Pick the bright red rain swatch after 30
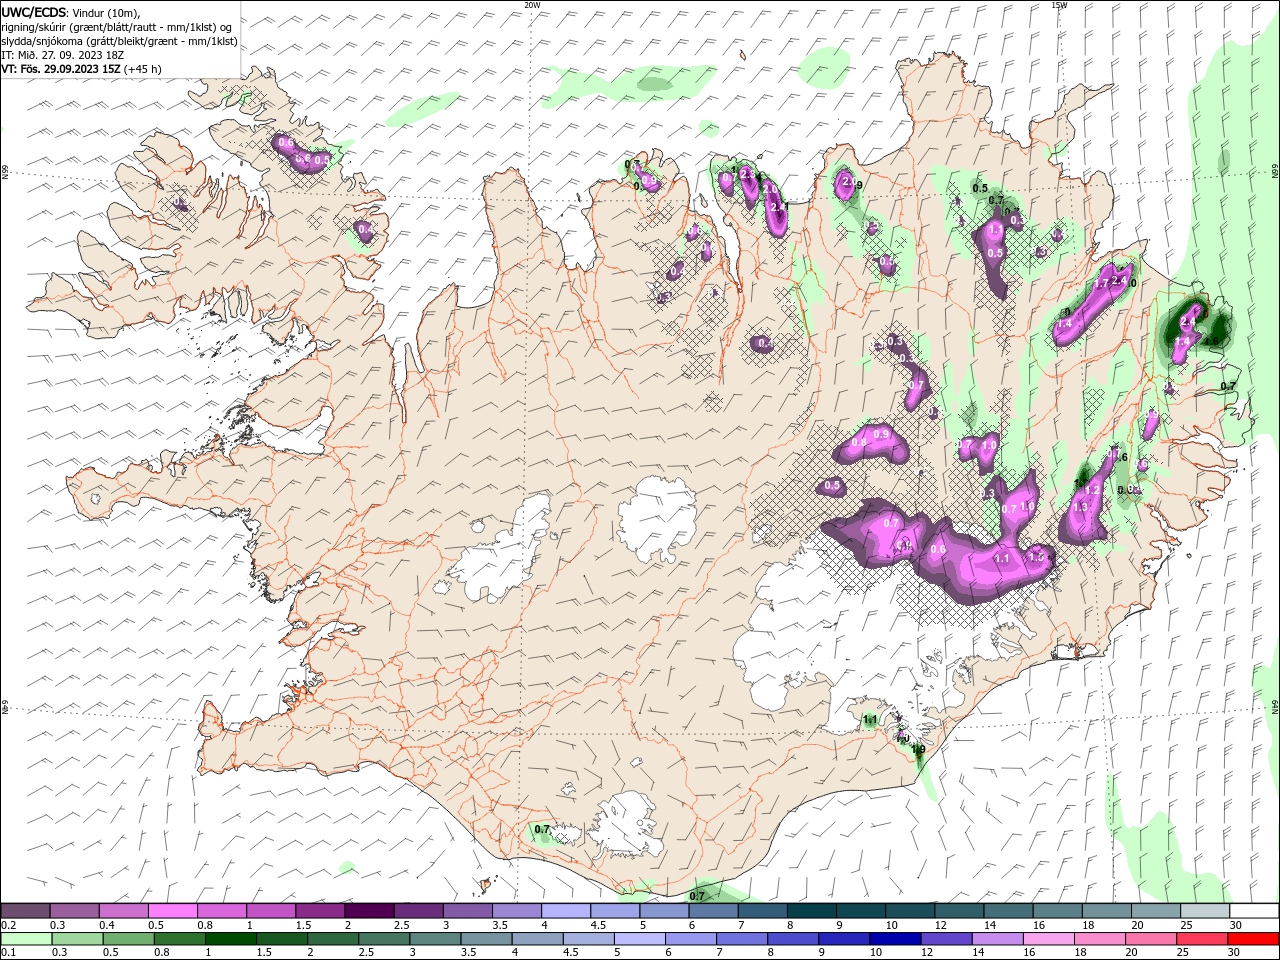Screen dimensions: 1280x960 [1251, 939]
